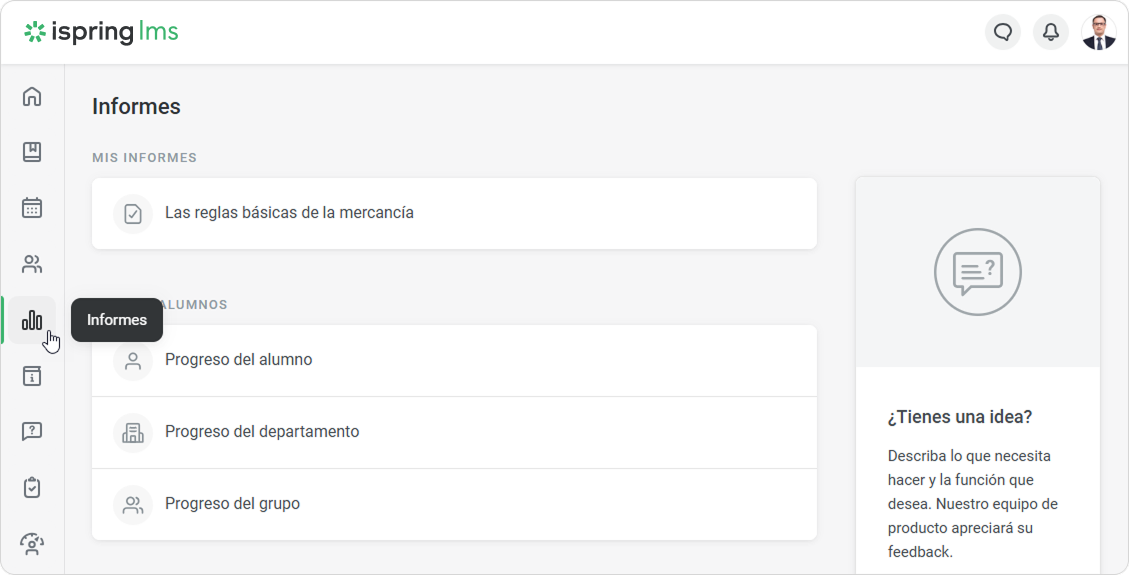Open the chat messages icon in header
Image resolution: width=1129 pixels, height=575 pixels.
[x=1003, y=32]
